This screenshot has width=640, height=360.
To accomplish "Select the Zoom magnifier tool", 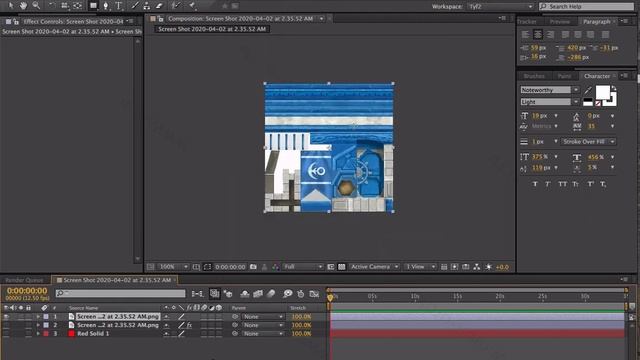I will pos(36,6).
